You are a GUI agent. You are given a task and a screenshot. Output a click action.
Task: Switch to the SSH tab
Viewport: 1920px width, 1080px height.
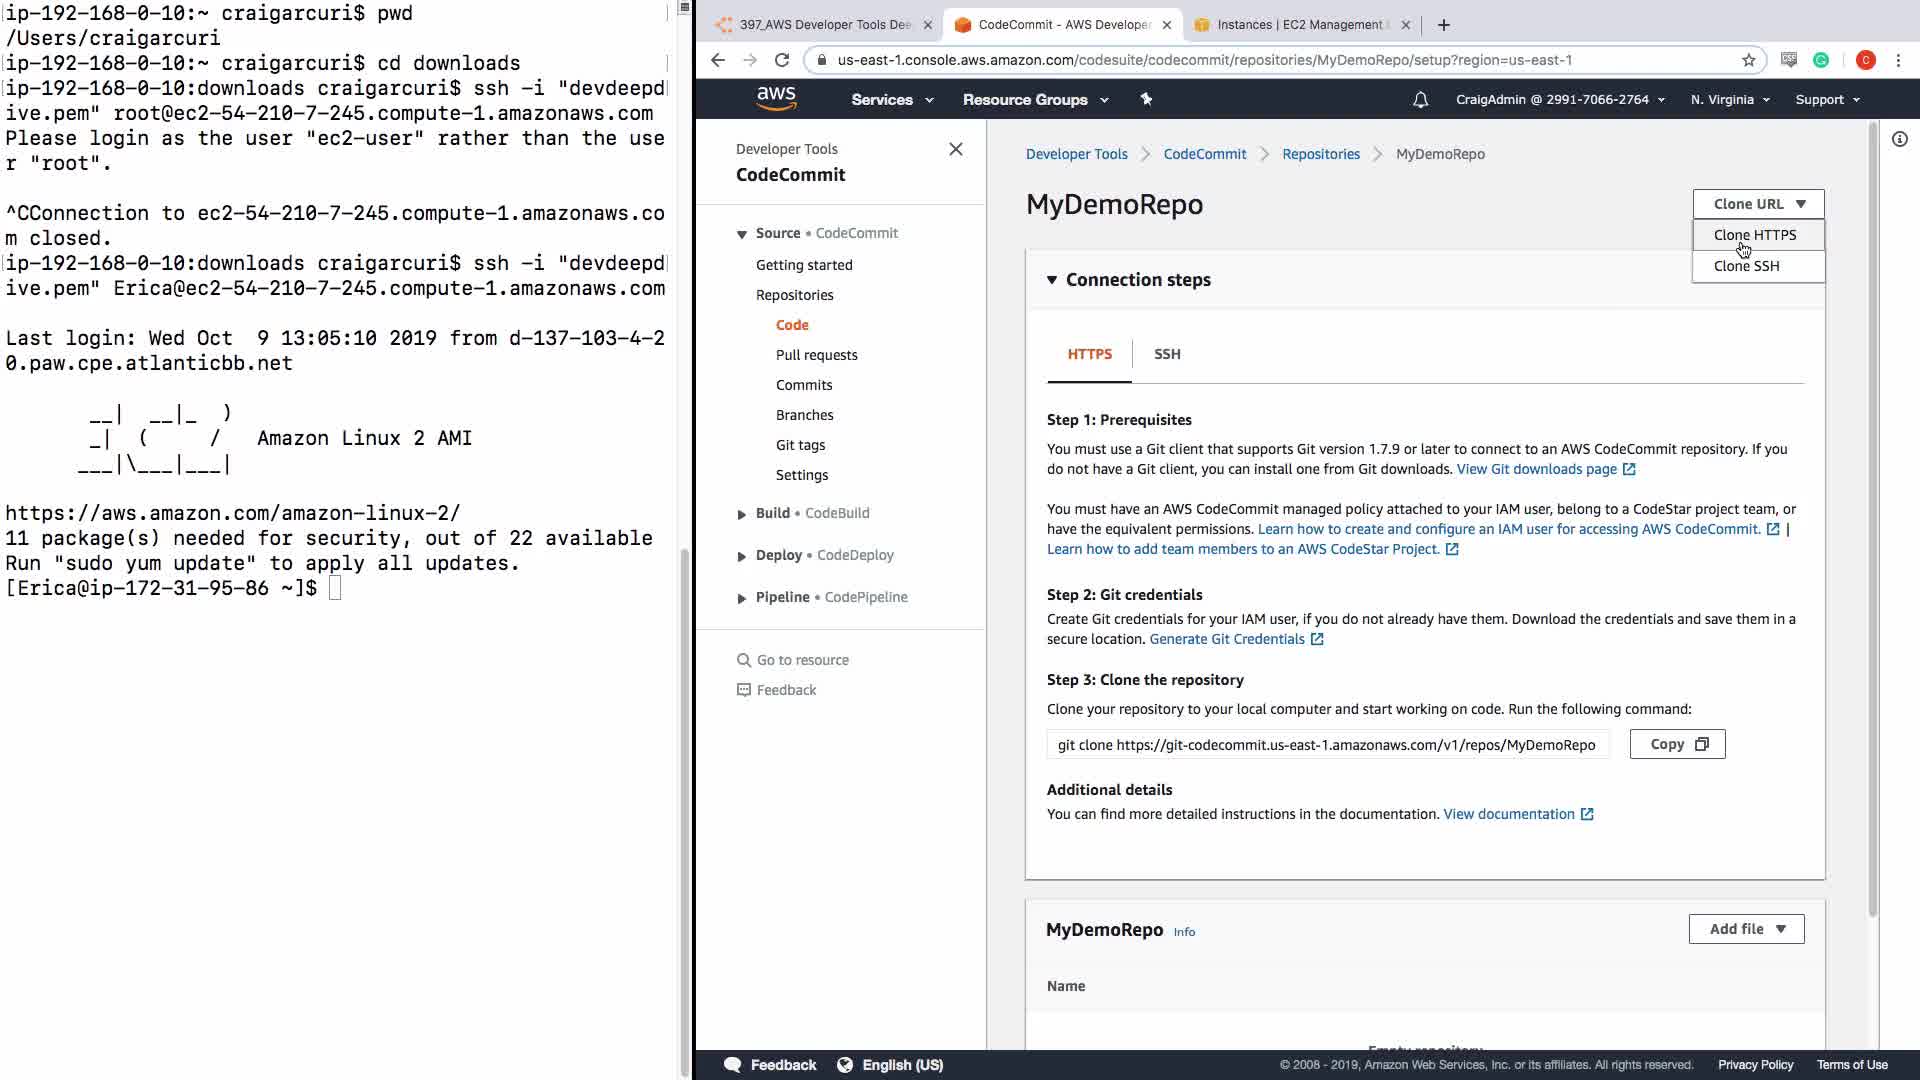[x=1167, y=354]
